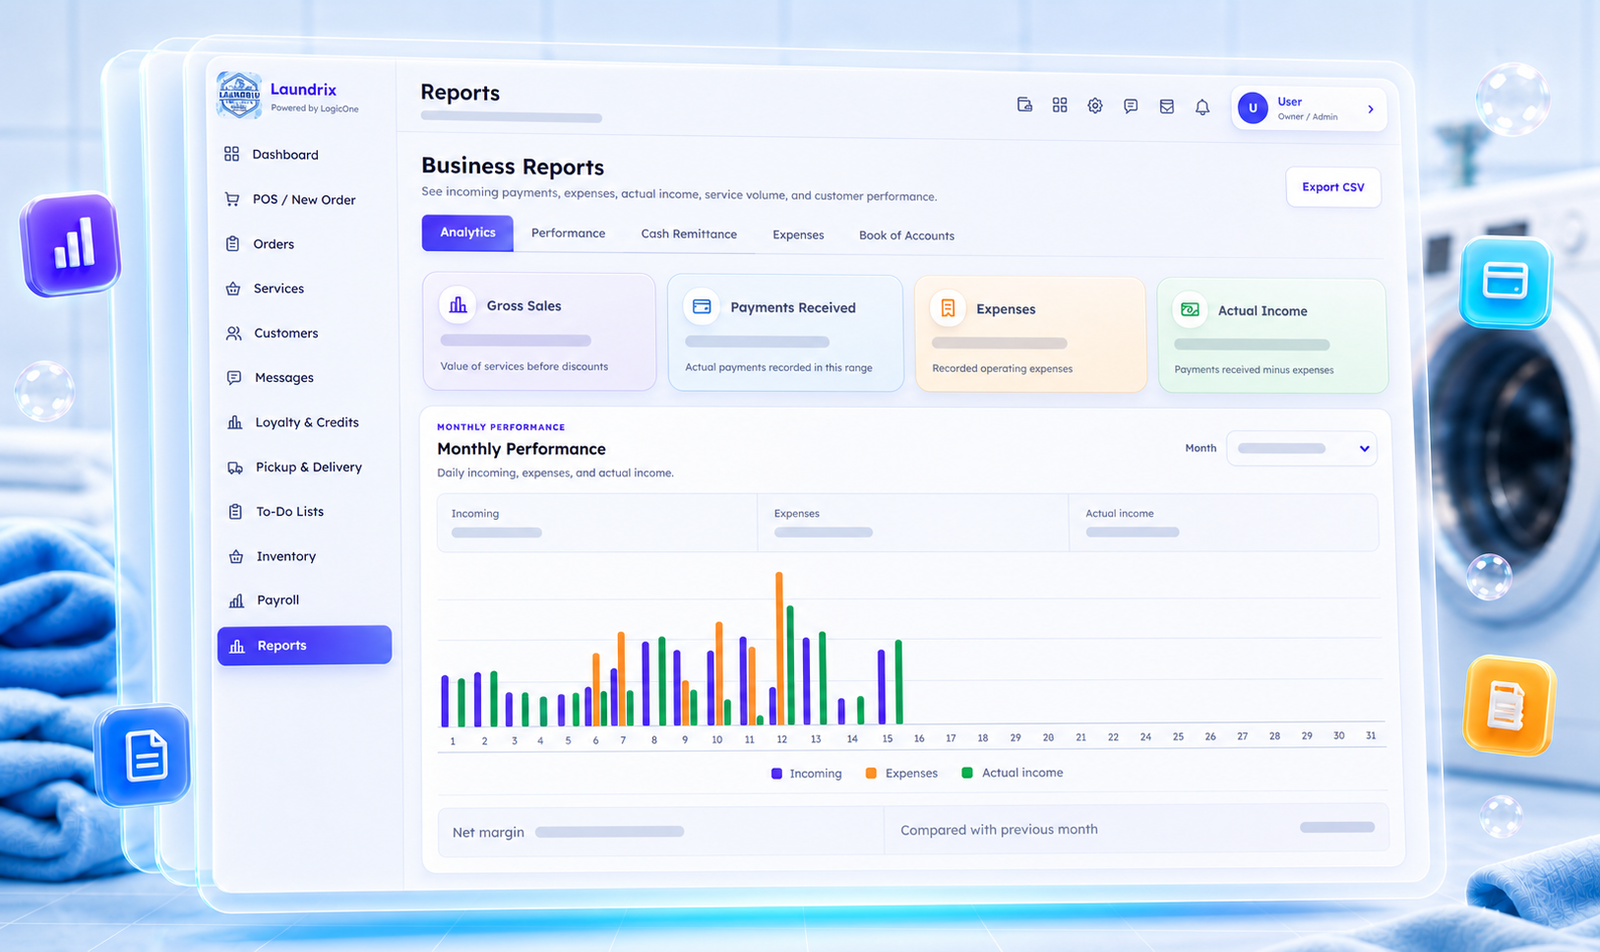
Task: Click the Expenses summary card icon
Action: (948, 308)
